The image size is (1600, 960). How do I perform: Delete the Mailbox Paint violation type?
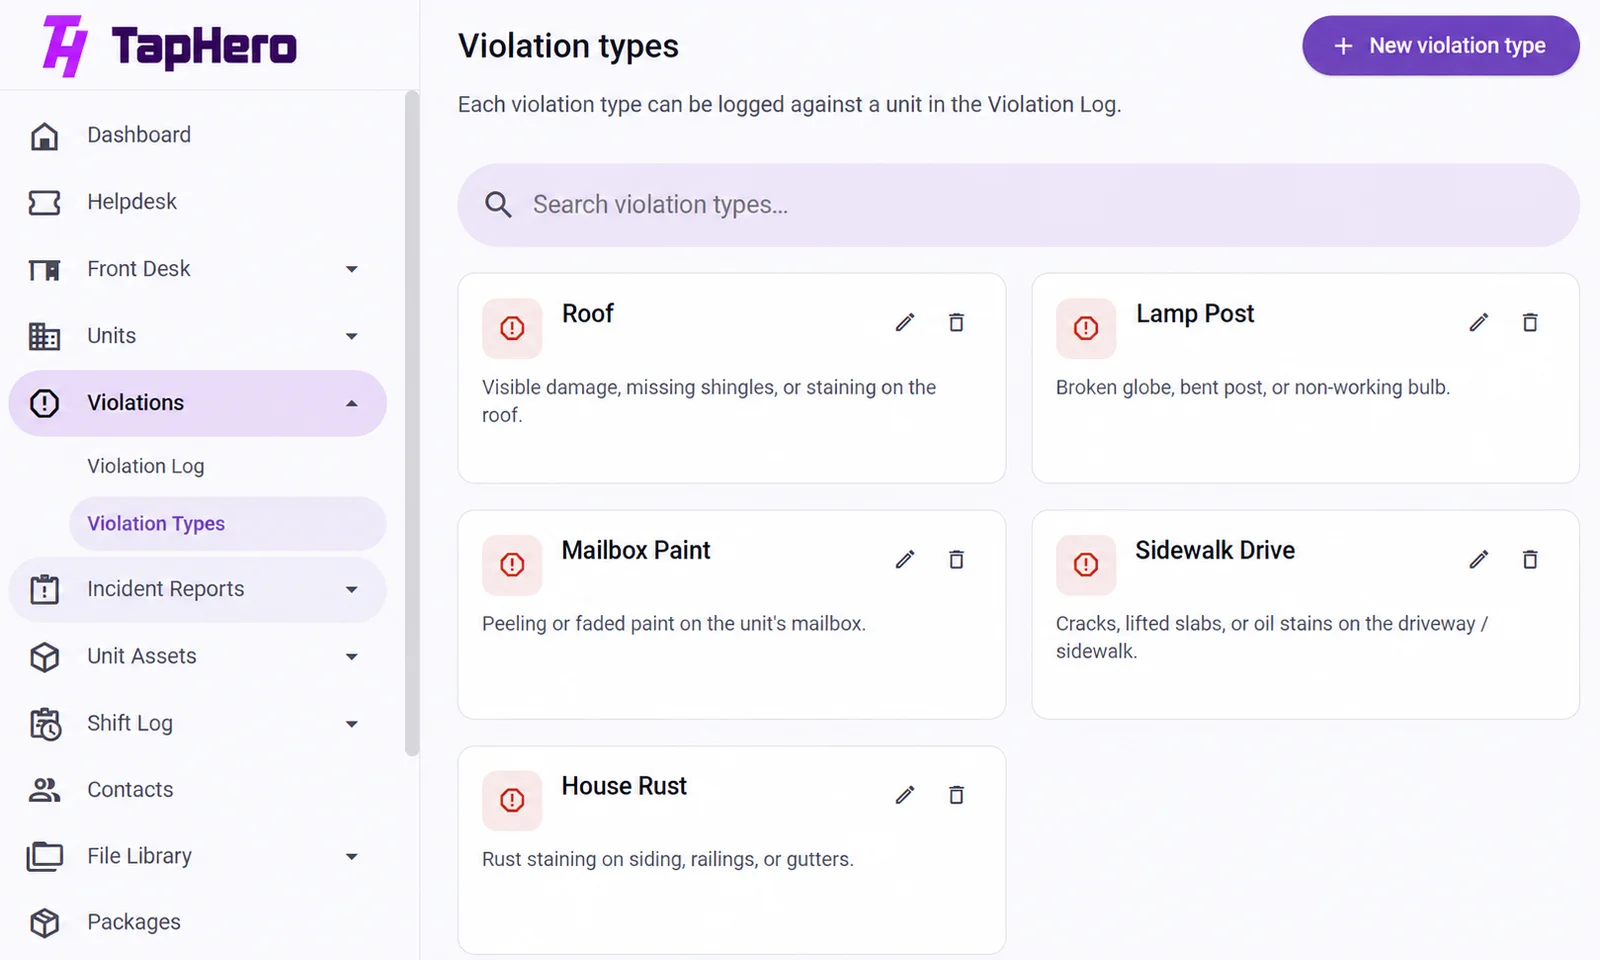coord(956,559)
